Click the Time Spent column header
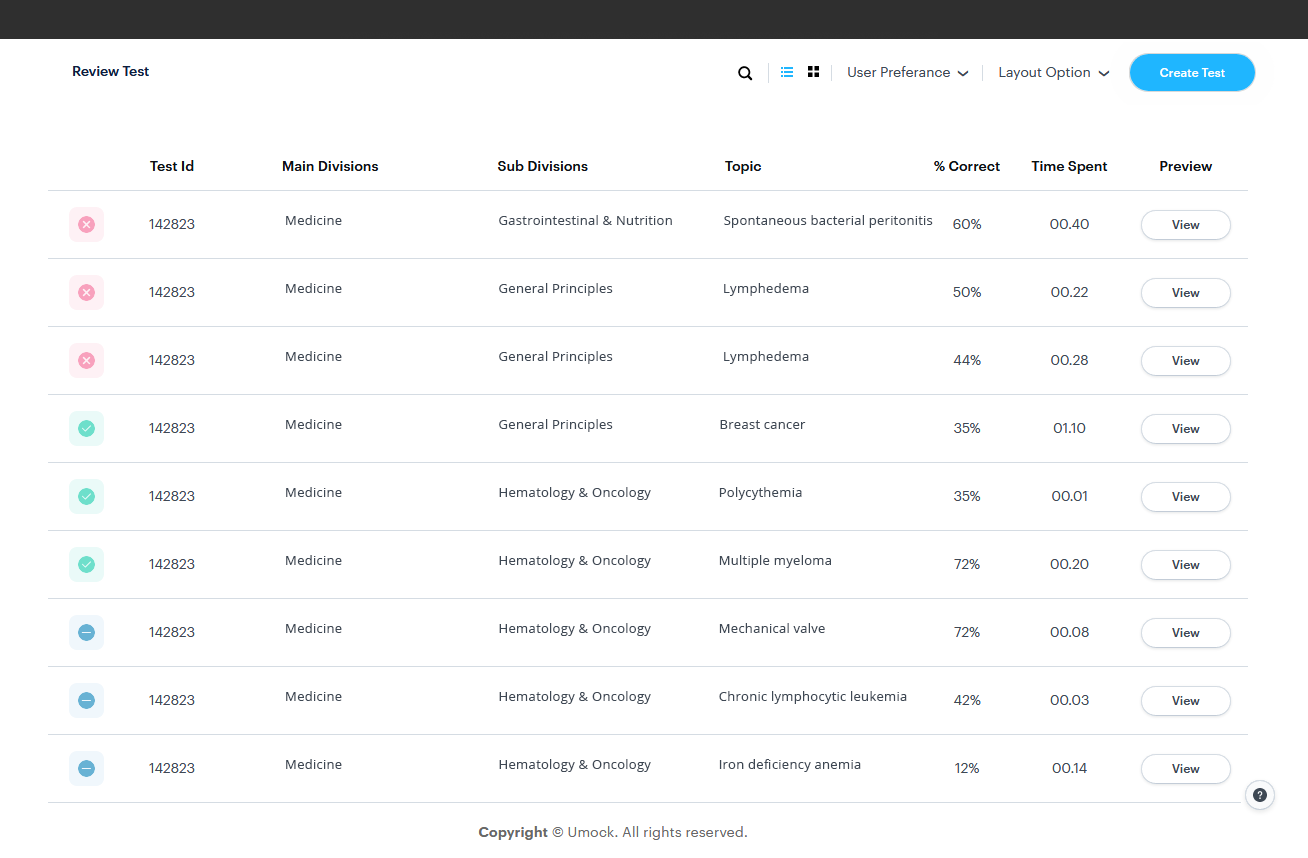 pos(1069,167)
